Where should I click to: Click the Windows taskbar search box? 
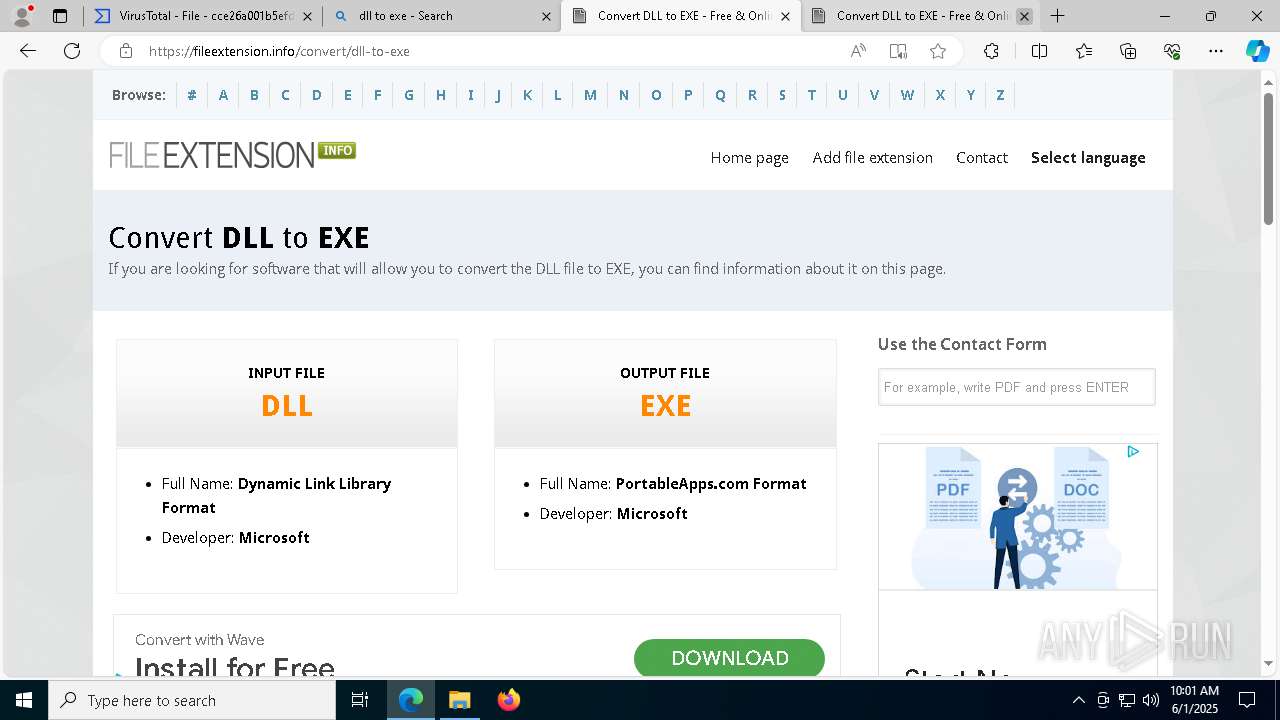[x=192, y=700]
